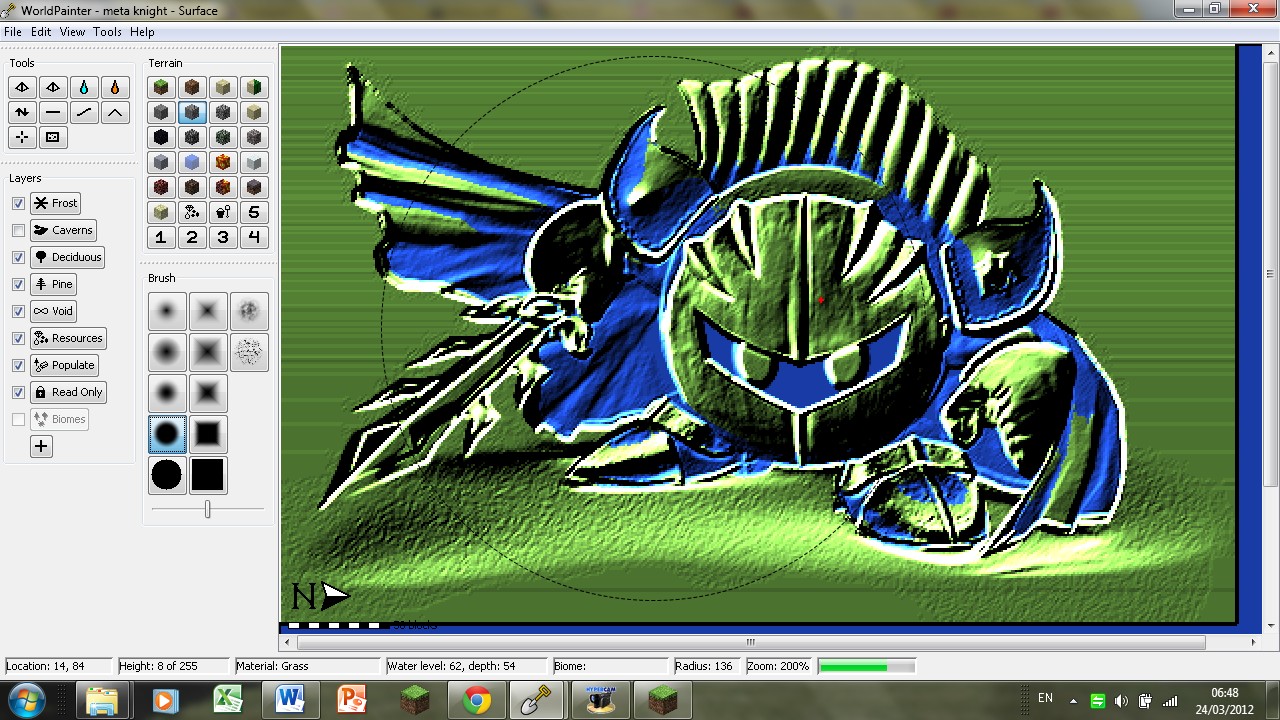Uncheck the Frost layer checkbox
Image resolution: width=1280 pixels, height=720 pixels.
(18, 203)
